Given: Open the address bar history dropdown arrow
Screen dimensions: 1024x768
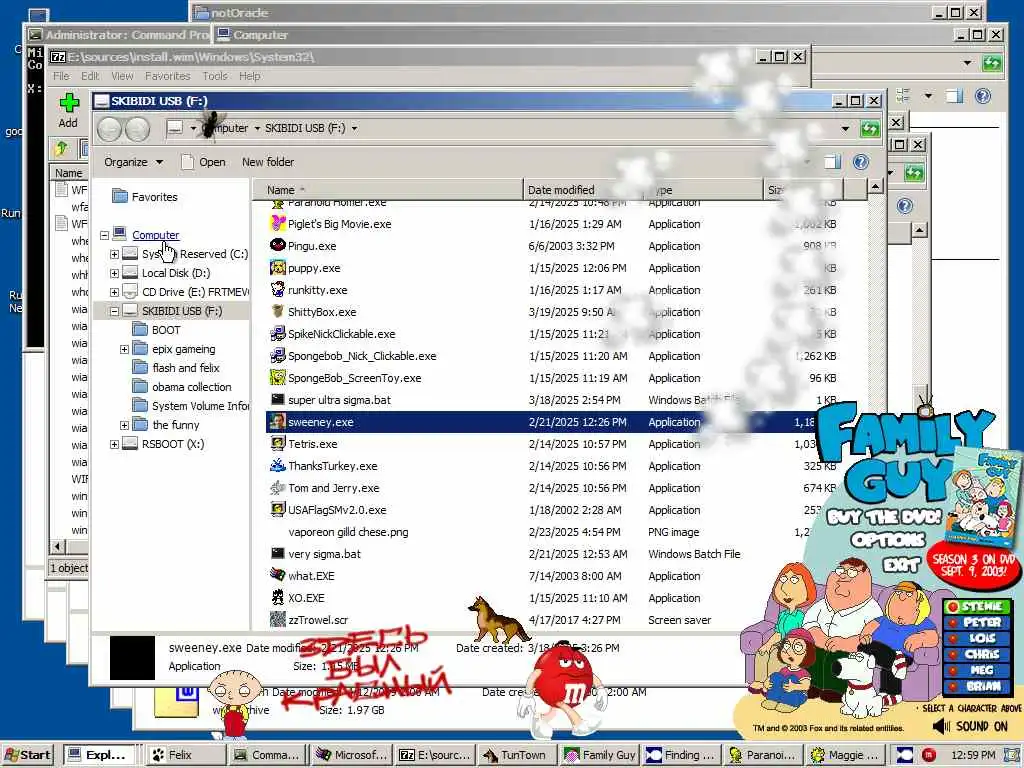Looking at the screenshot, I should (x=845, y=129).
